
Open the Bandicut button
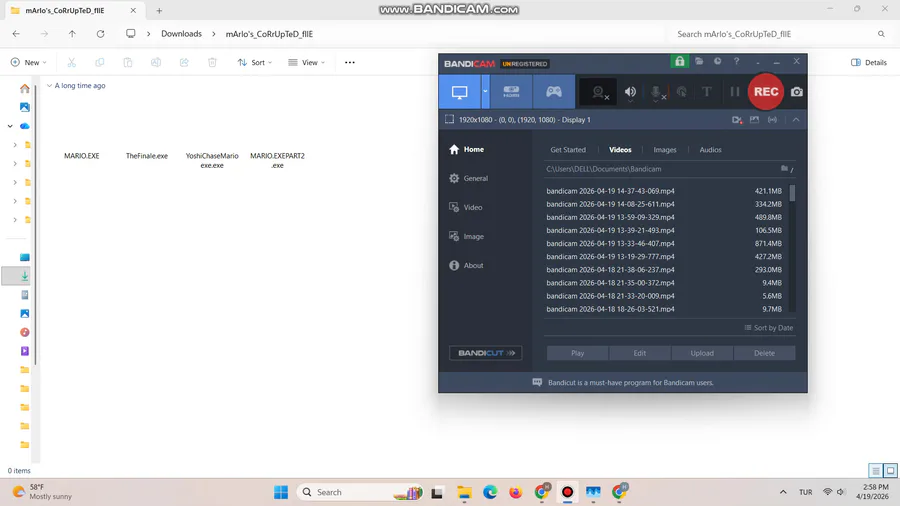(x=486, y=353)
